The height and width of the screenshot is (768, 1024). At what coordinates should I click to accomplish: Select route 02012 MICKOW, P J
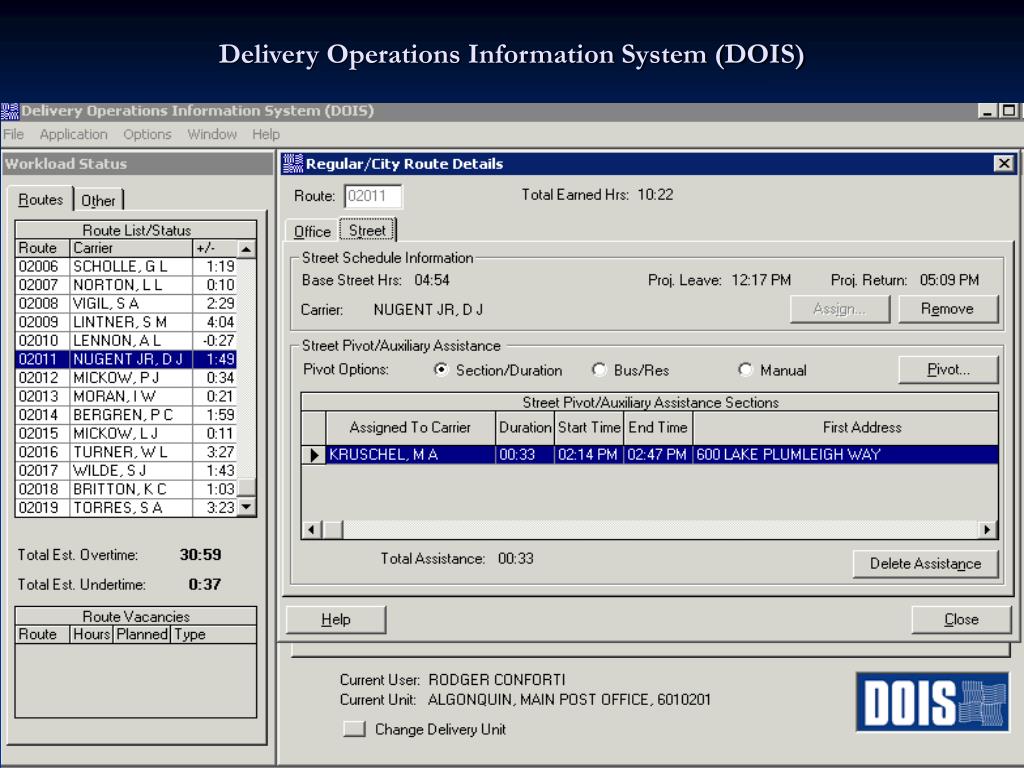[x=126, y=377]
